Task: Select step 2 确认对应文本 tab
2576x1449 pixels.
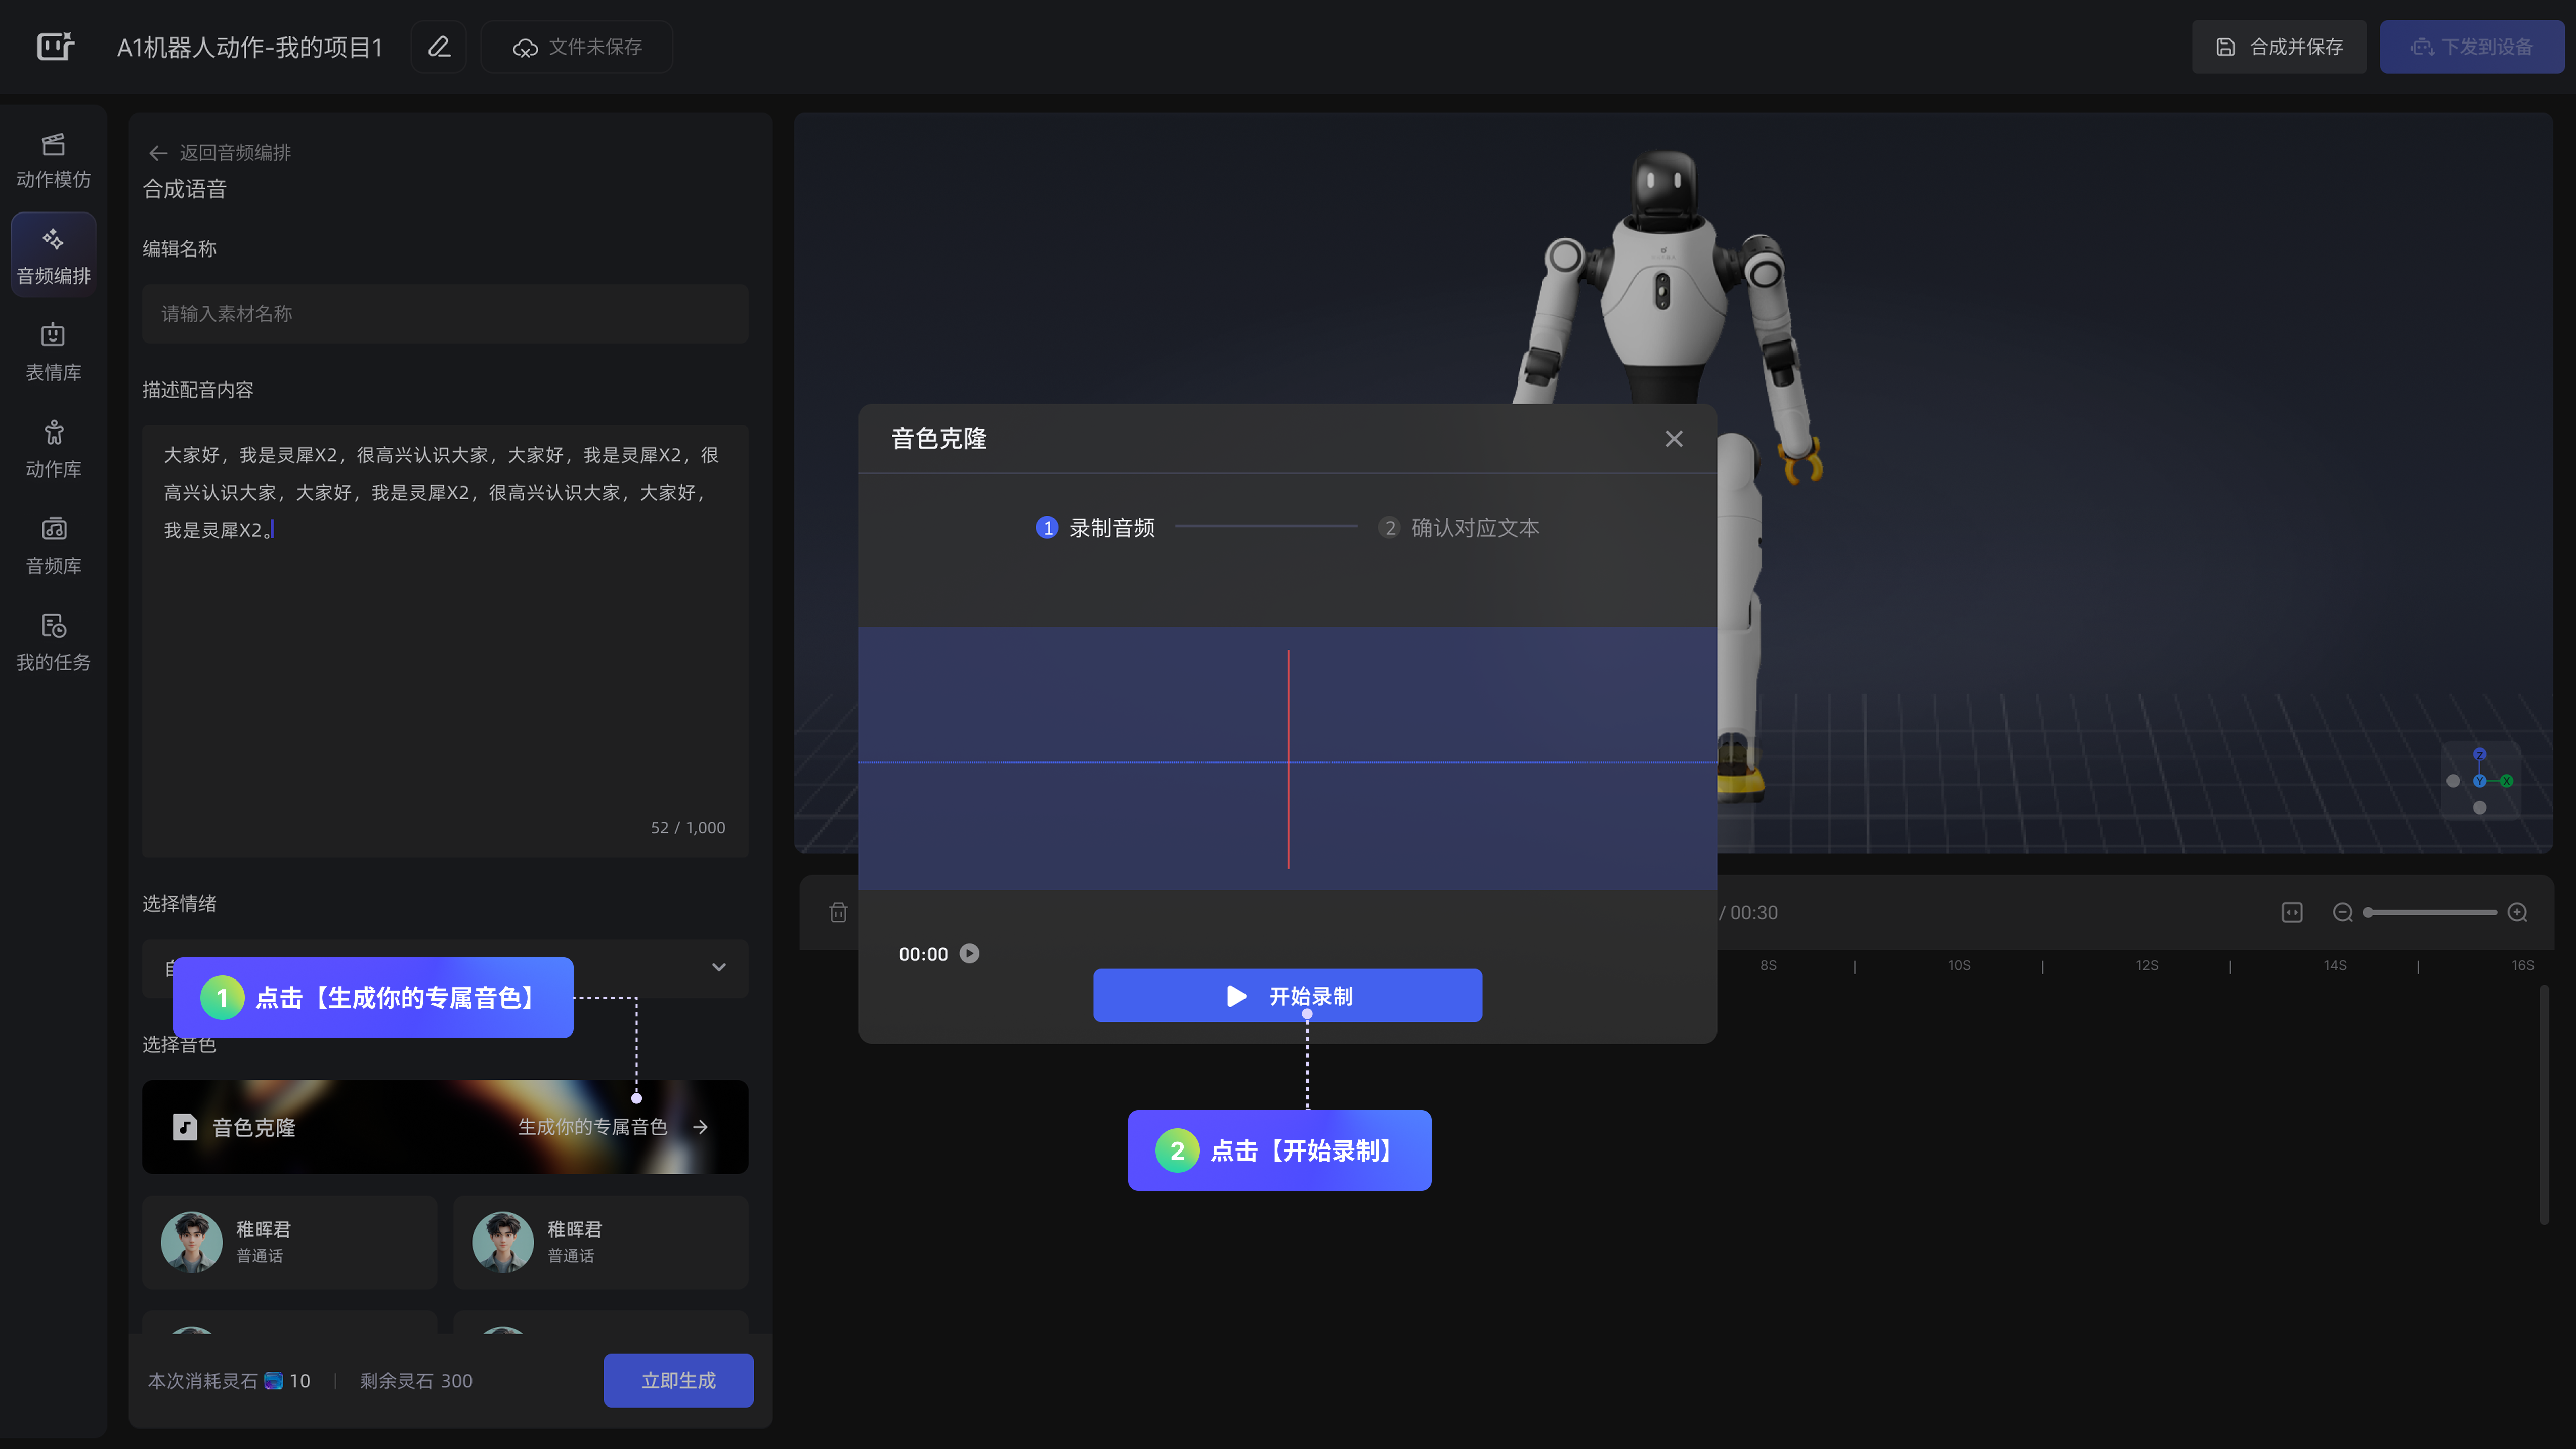Action: 1460,527
